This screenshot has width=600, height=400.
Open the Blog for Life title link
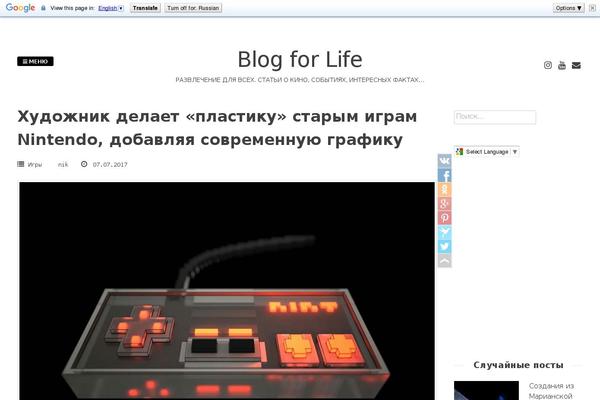pyautogui.click(x=300, y=60)
